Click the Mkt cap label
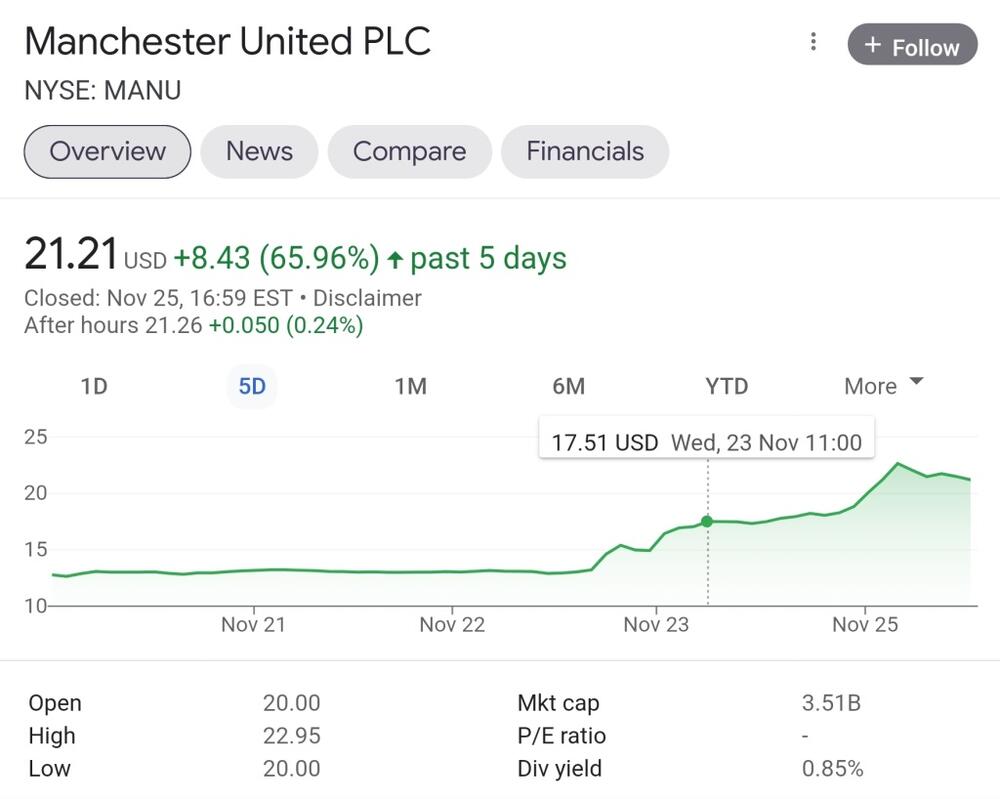This screenshot has height=799, width=1000. [558, 703]
